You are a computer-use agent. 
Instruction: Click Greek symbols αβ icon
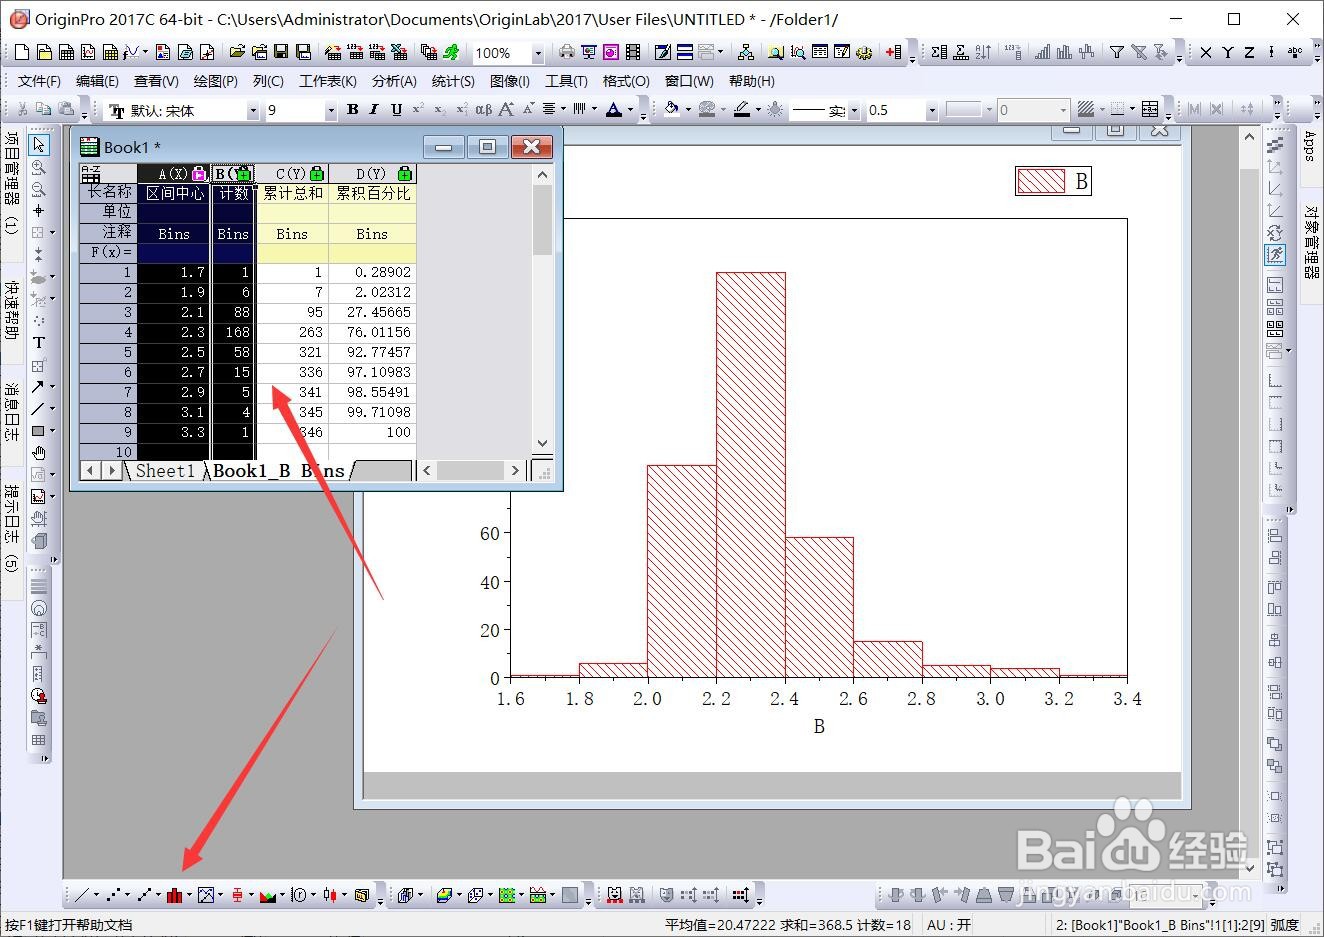483,109
